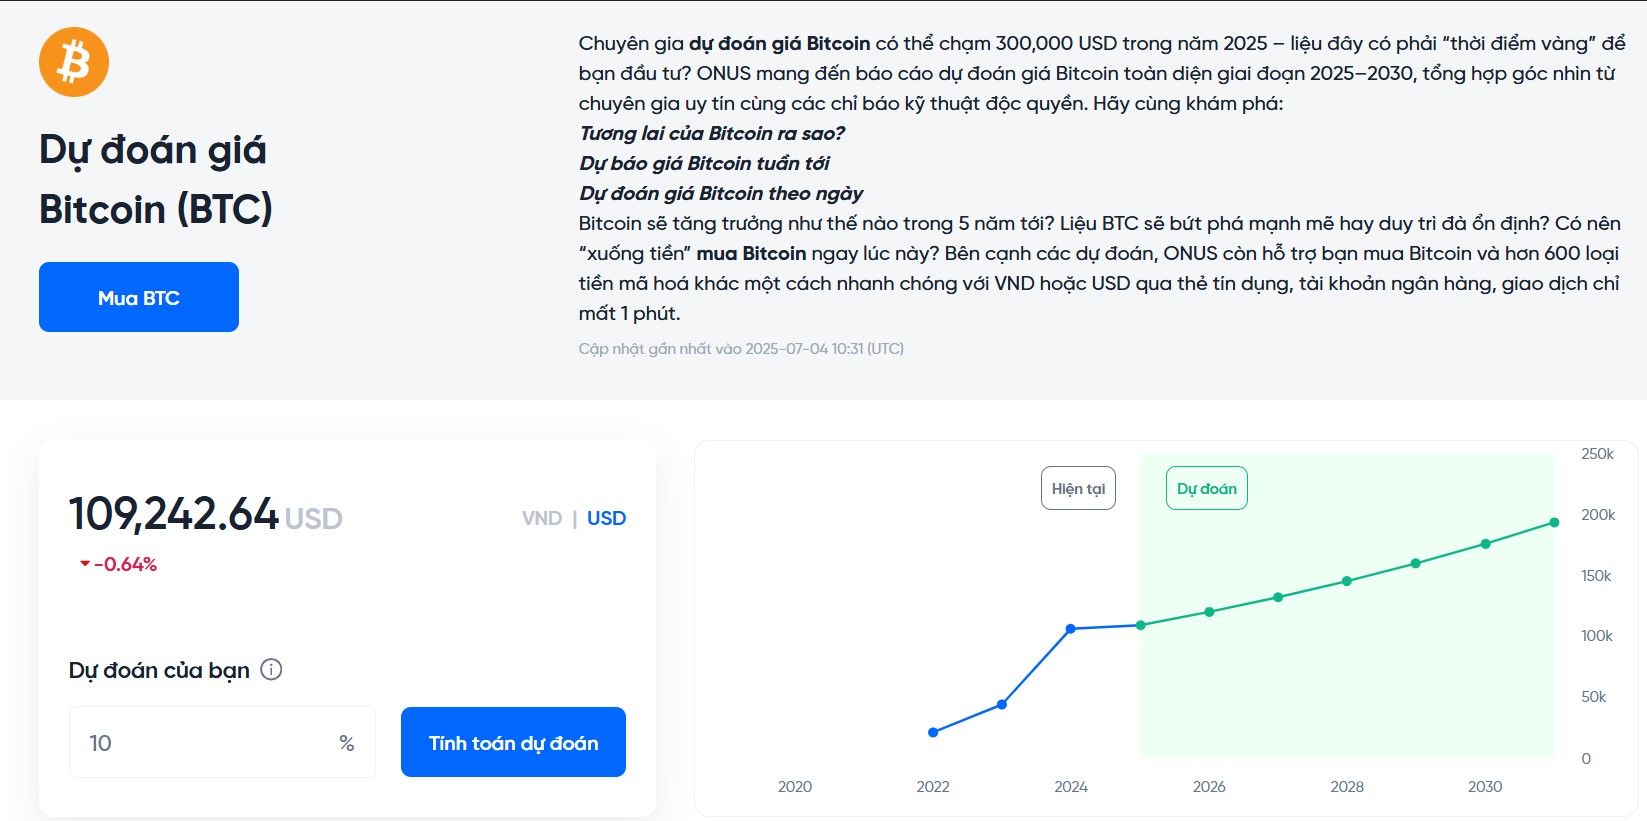The height and width of the screenshot is (821, 1647).
Task: Click the "Dự đoán giá Bitcoin (BTC)" heading
Action: click(x=155, y=179)
